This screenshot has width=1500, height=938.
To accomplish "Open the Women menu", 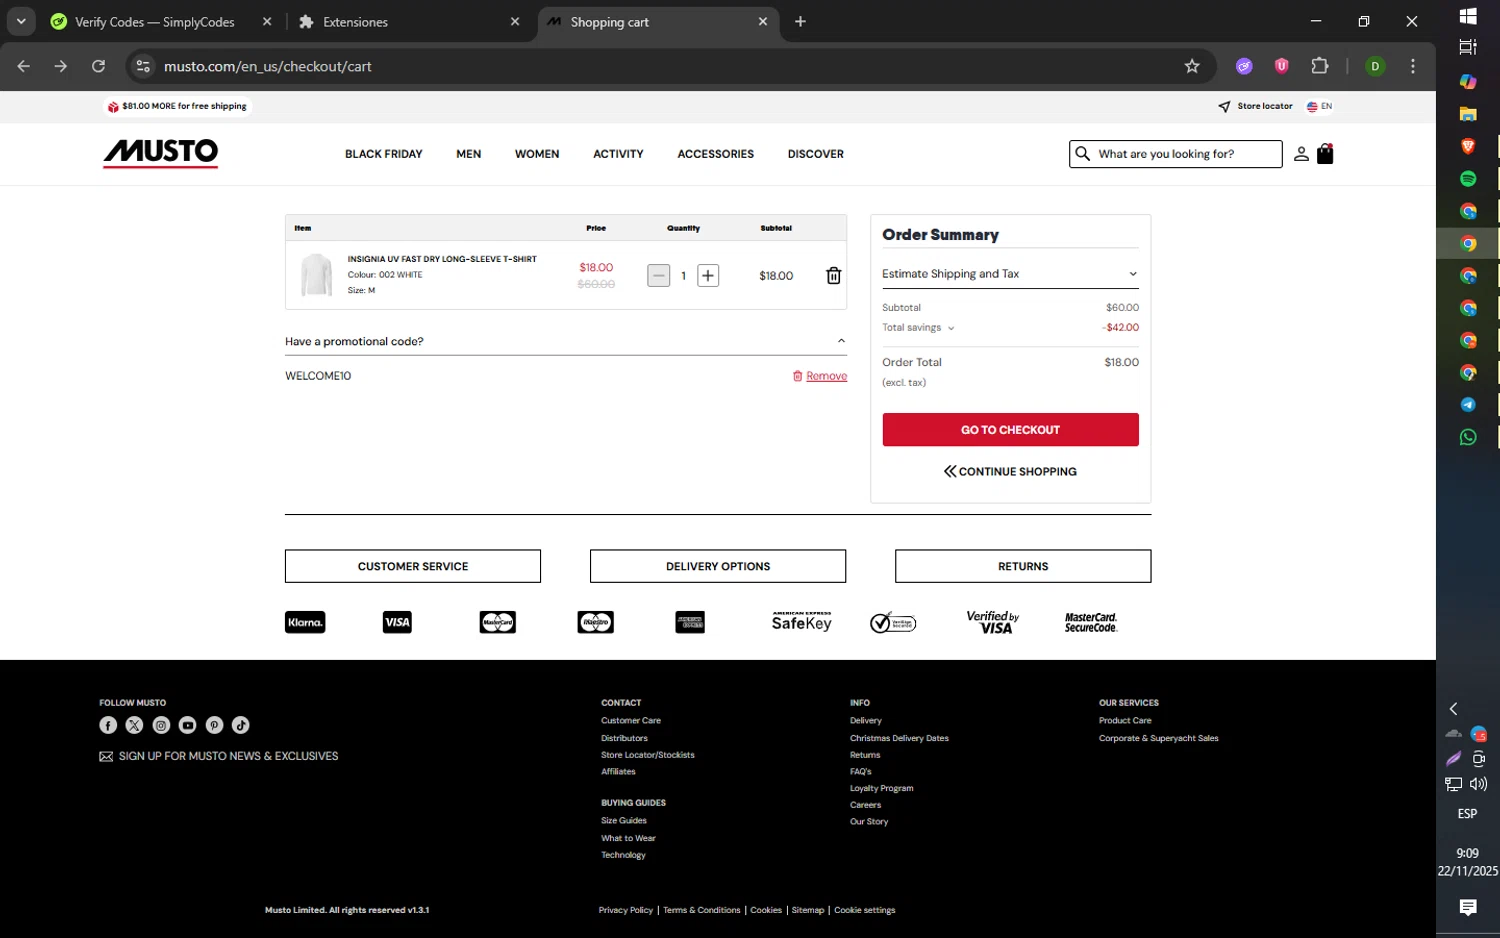I will pyautogui.click(x=537, y=154).
